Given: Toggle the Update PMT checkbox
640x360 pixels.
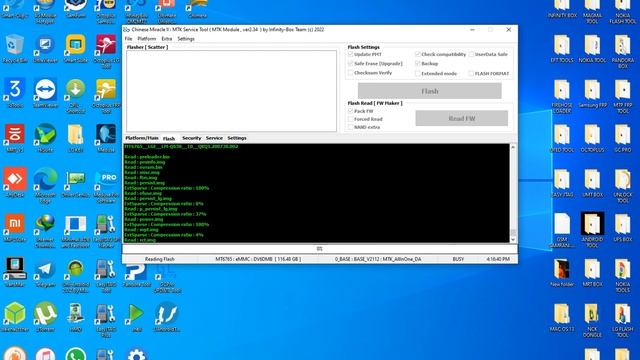Looking at the screenshot, I should click(x=350, y=54).
